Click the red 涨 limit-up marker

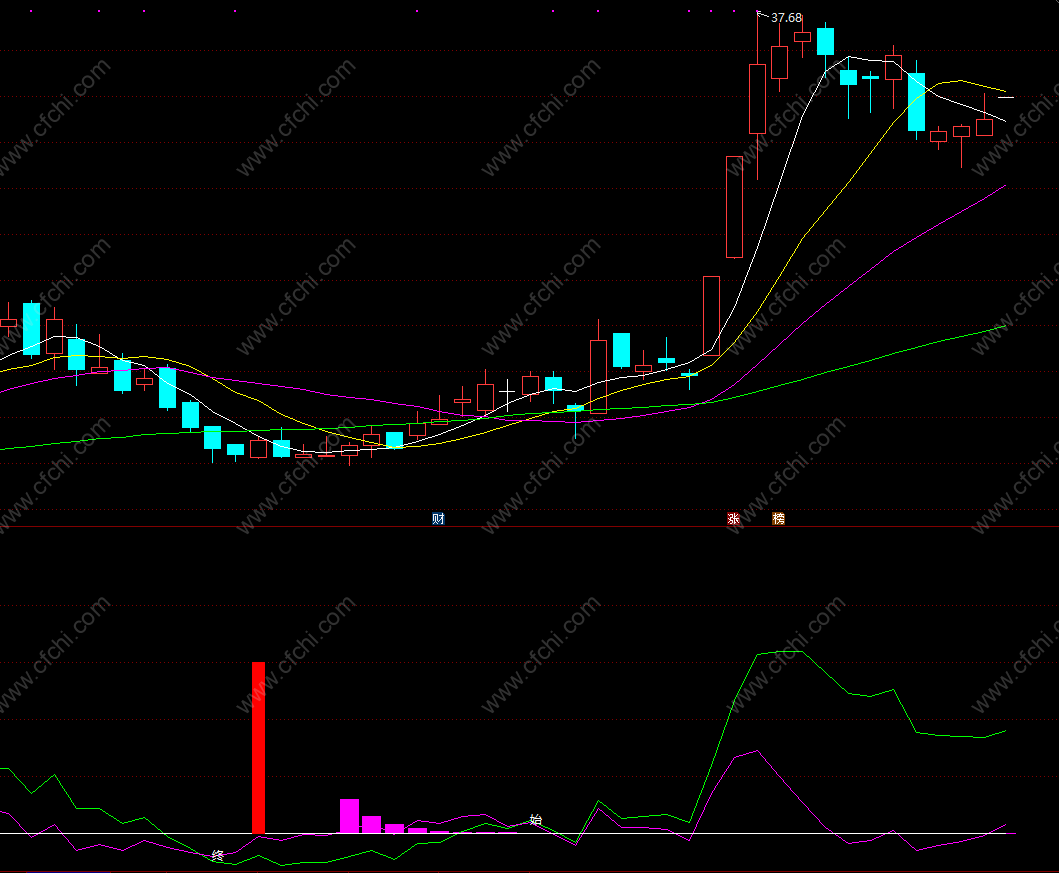(x=733, y=519)
